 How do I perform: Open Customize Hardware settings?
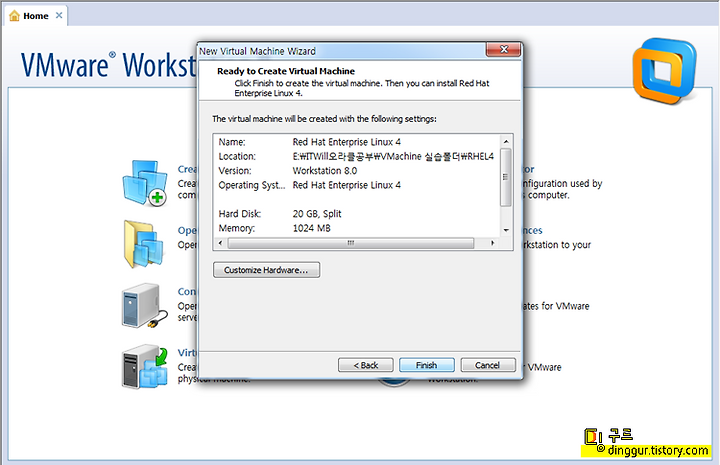point(266,270)
